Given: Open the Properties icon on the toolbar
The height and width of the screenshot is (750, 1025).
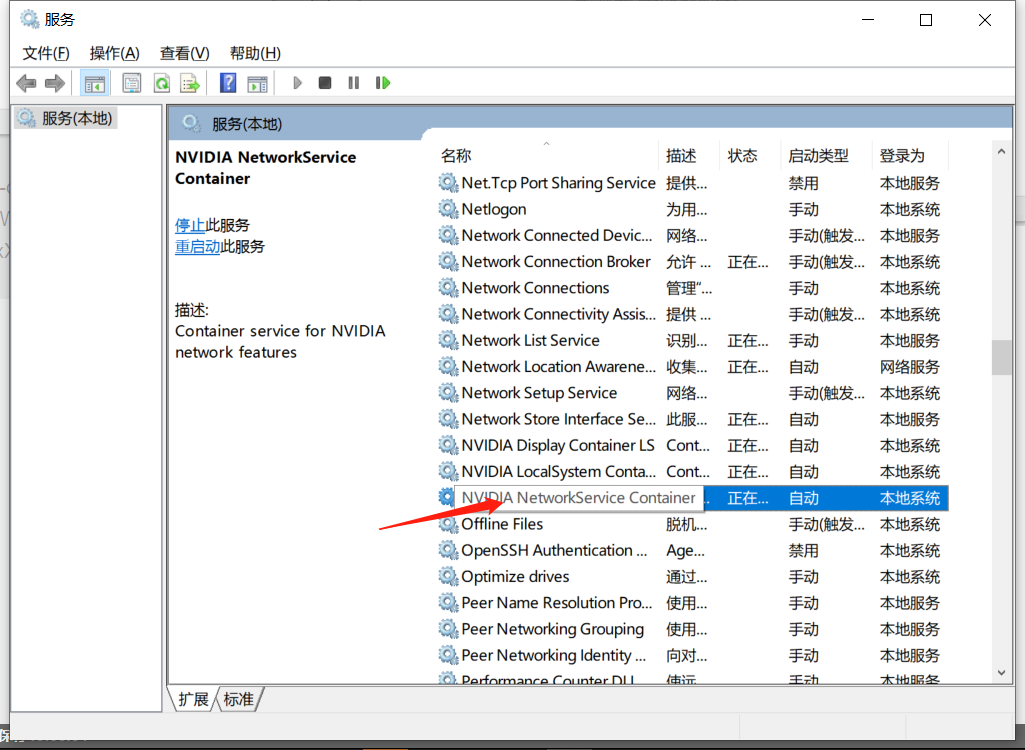Looking at the screenshot, I should [x=131, y=82].
